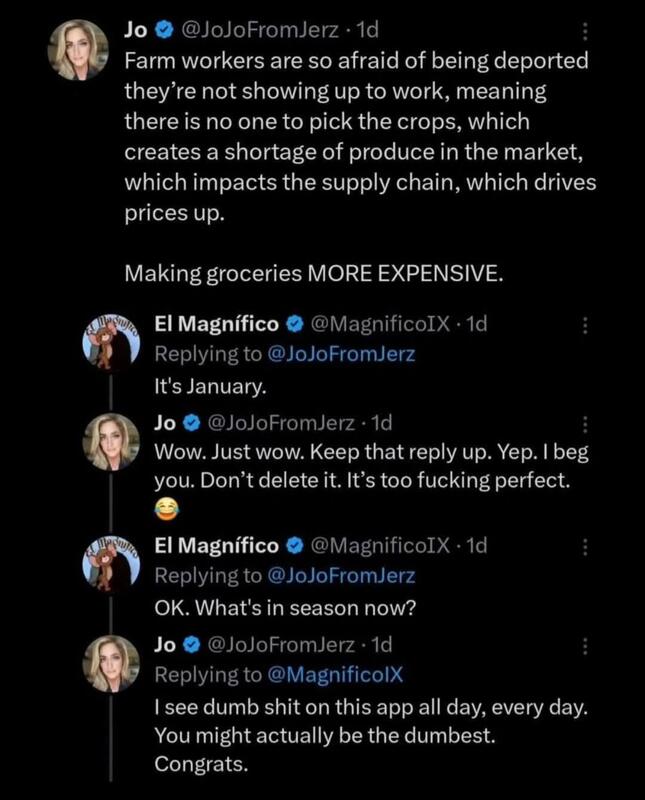This screenshot has height=800, width=645.
Task: Click "El Magnífico" name on "It's January." reply
Action: [217, 324]
